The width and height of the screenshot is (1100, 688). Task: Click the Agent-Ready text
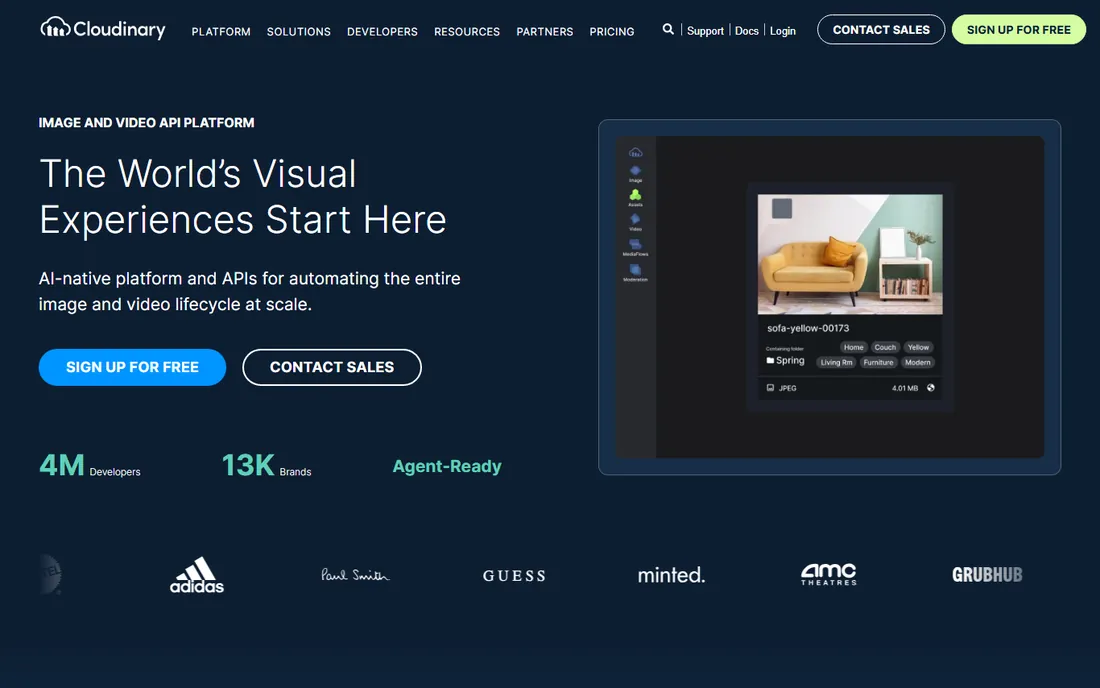pos(447,466)
